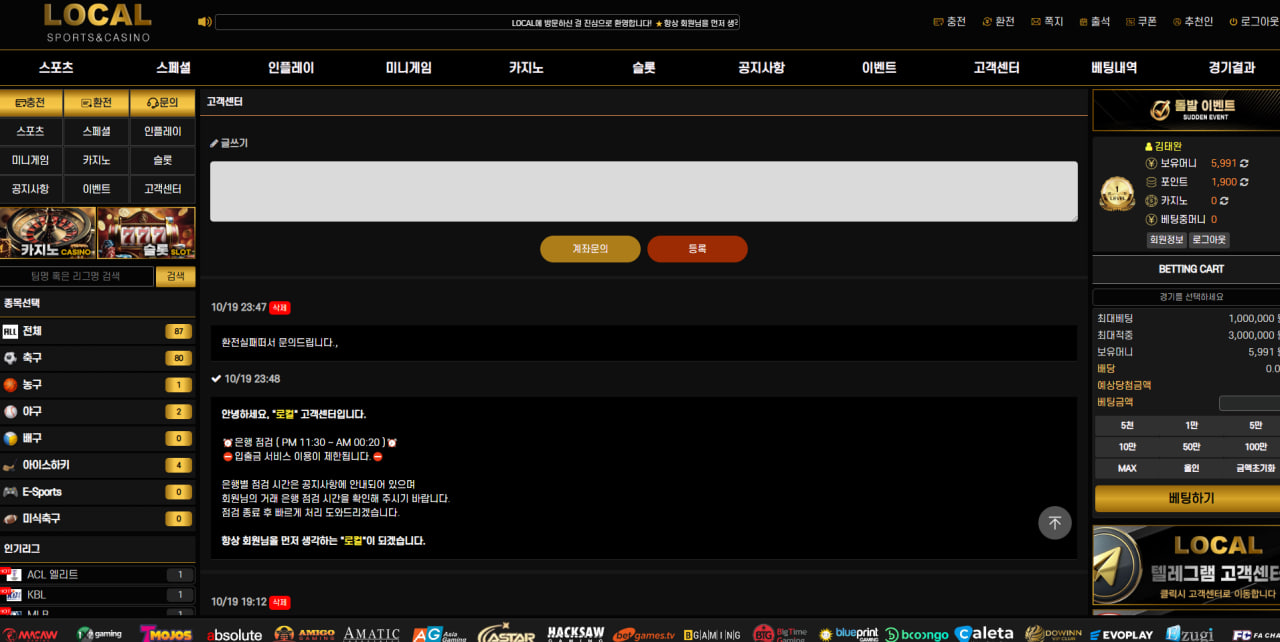1280x642 pixels.
Task: Click the speaker announcement icon
Action: click(x=204, y=22)
